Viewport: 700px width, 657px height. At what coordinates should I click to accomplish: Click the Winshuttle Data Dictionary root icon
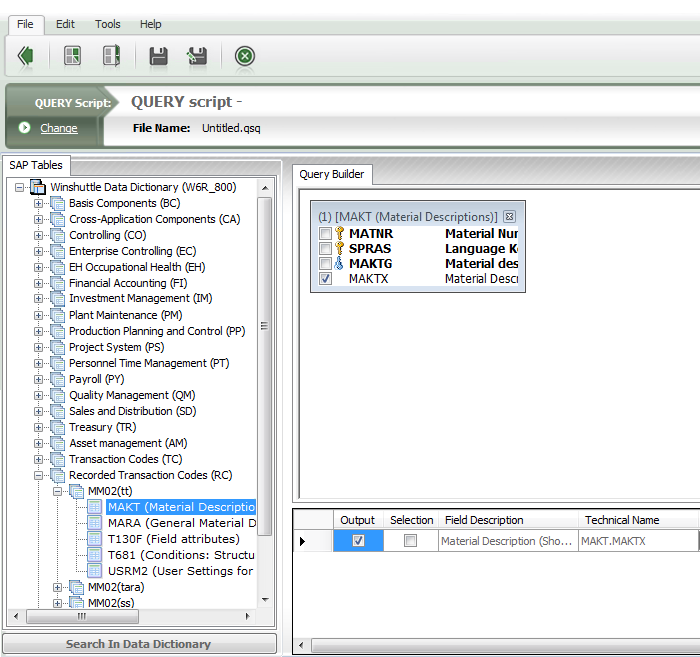(38, 187)
